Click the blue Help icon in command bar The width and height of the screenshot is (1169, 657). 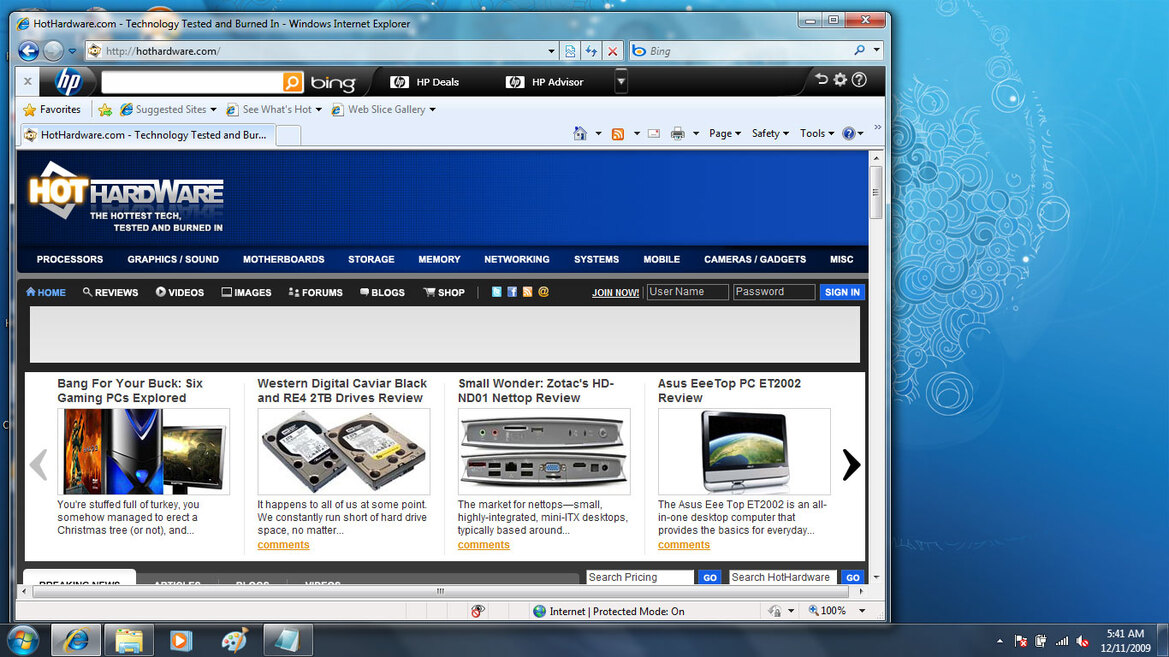tap(848, 133)
